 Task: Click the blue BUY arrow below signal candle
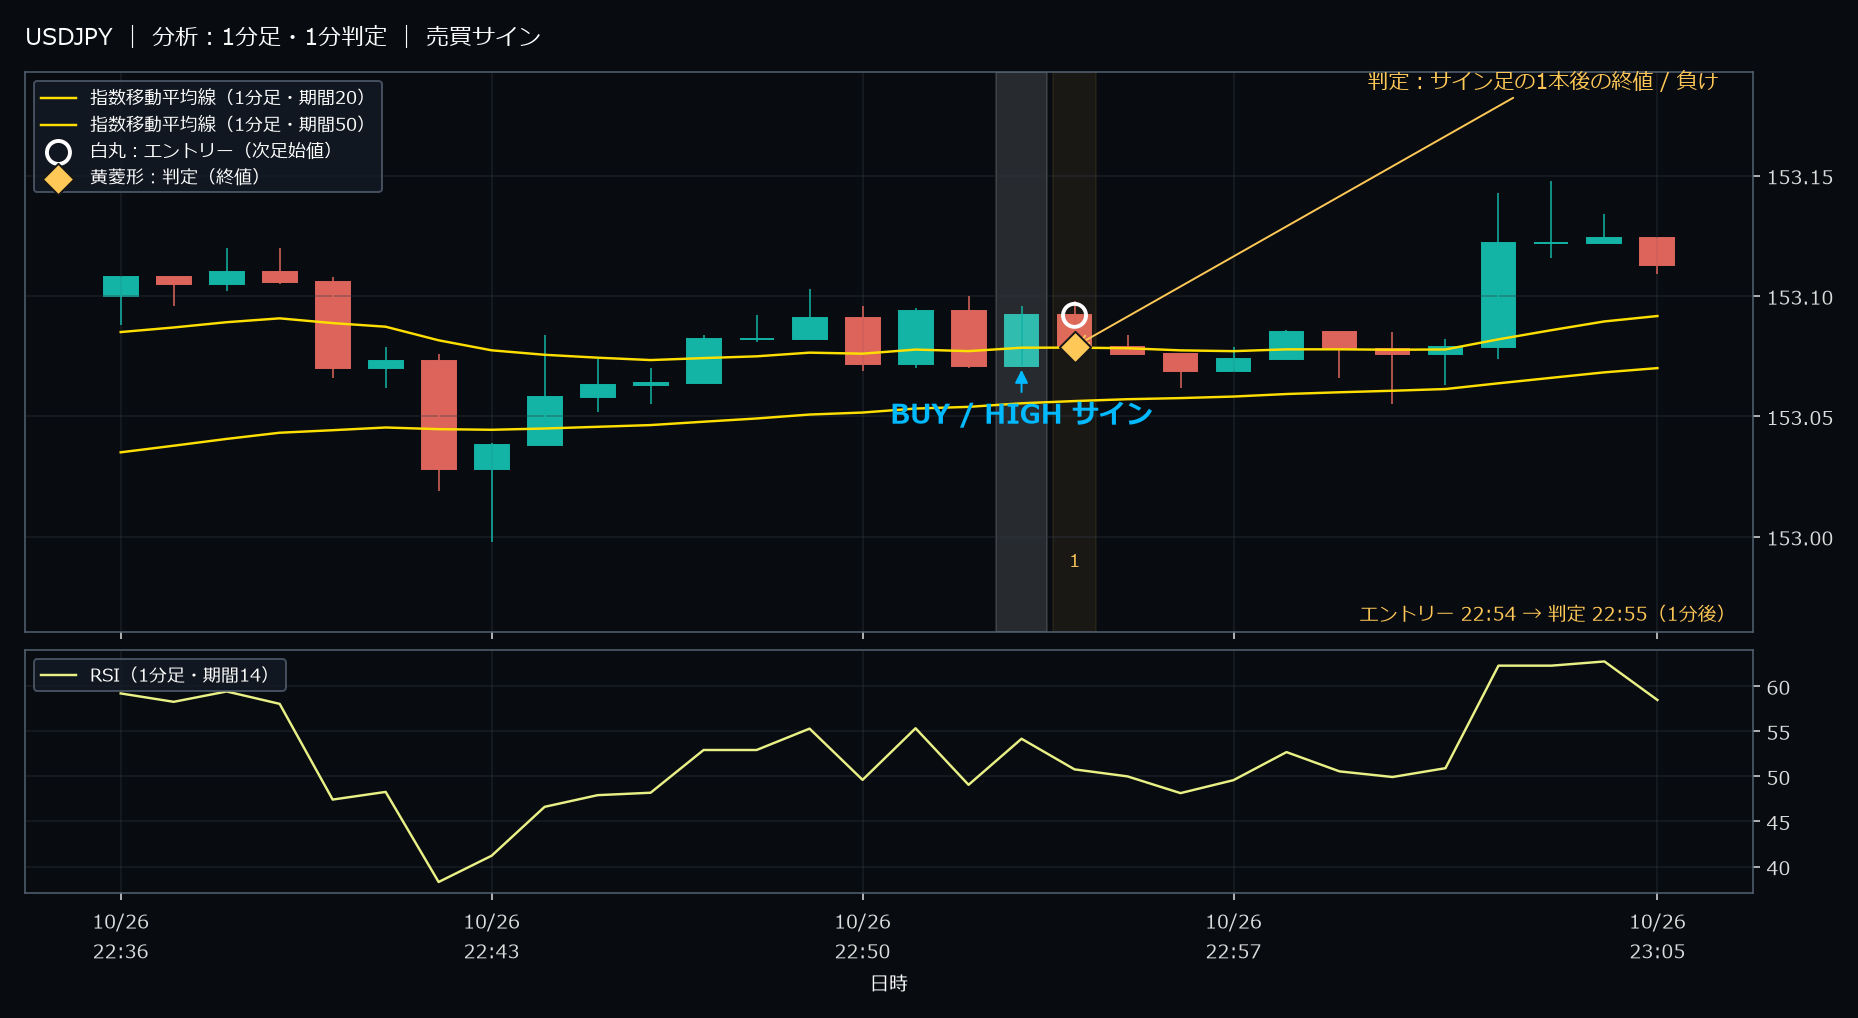[x=1021, y=381]
